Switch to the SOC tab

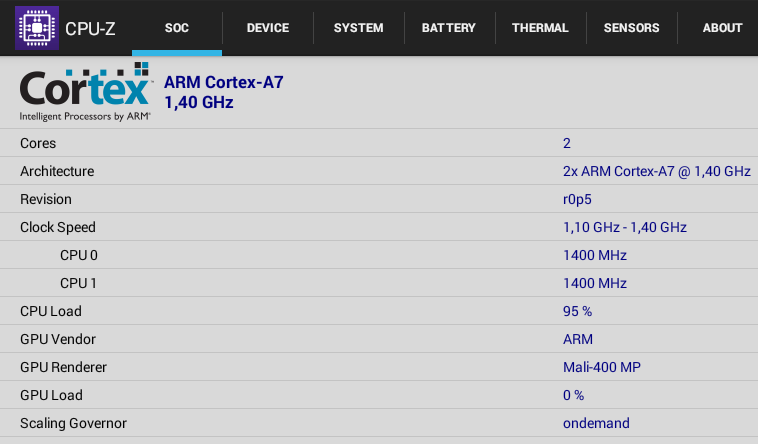pyautogui.click(x=176, y=28)
